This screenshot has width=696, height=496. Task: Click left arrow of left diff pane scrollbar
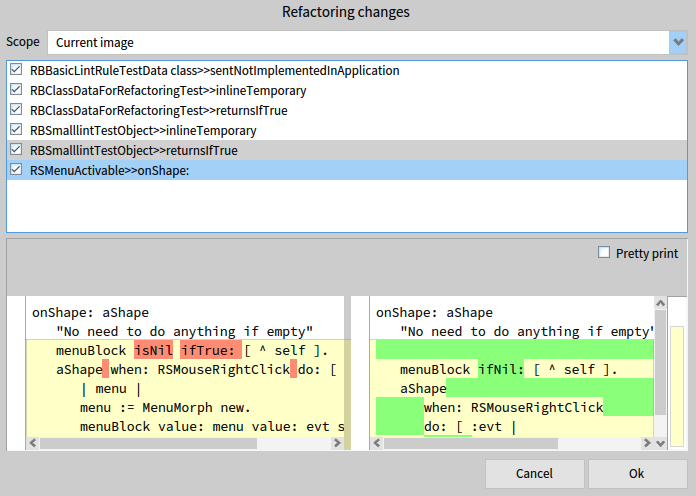[x=32, y=443]
